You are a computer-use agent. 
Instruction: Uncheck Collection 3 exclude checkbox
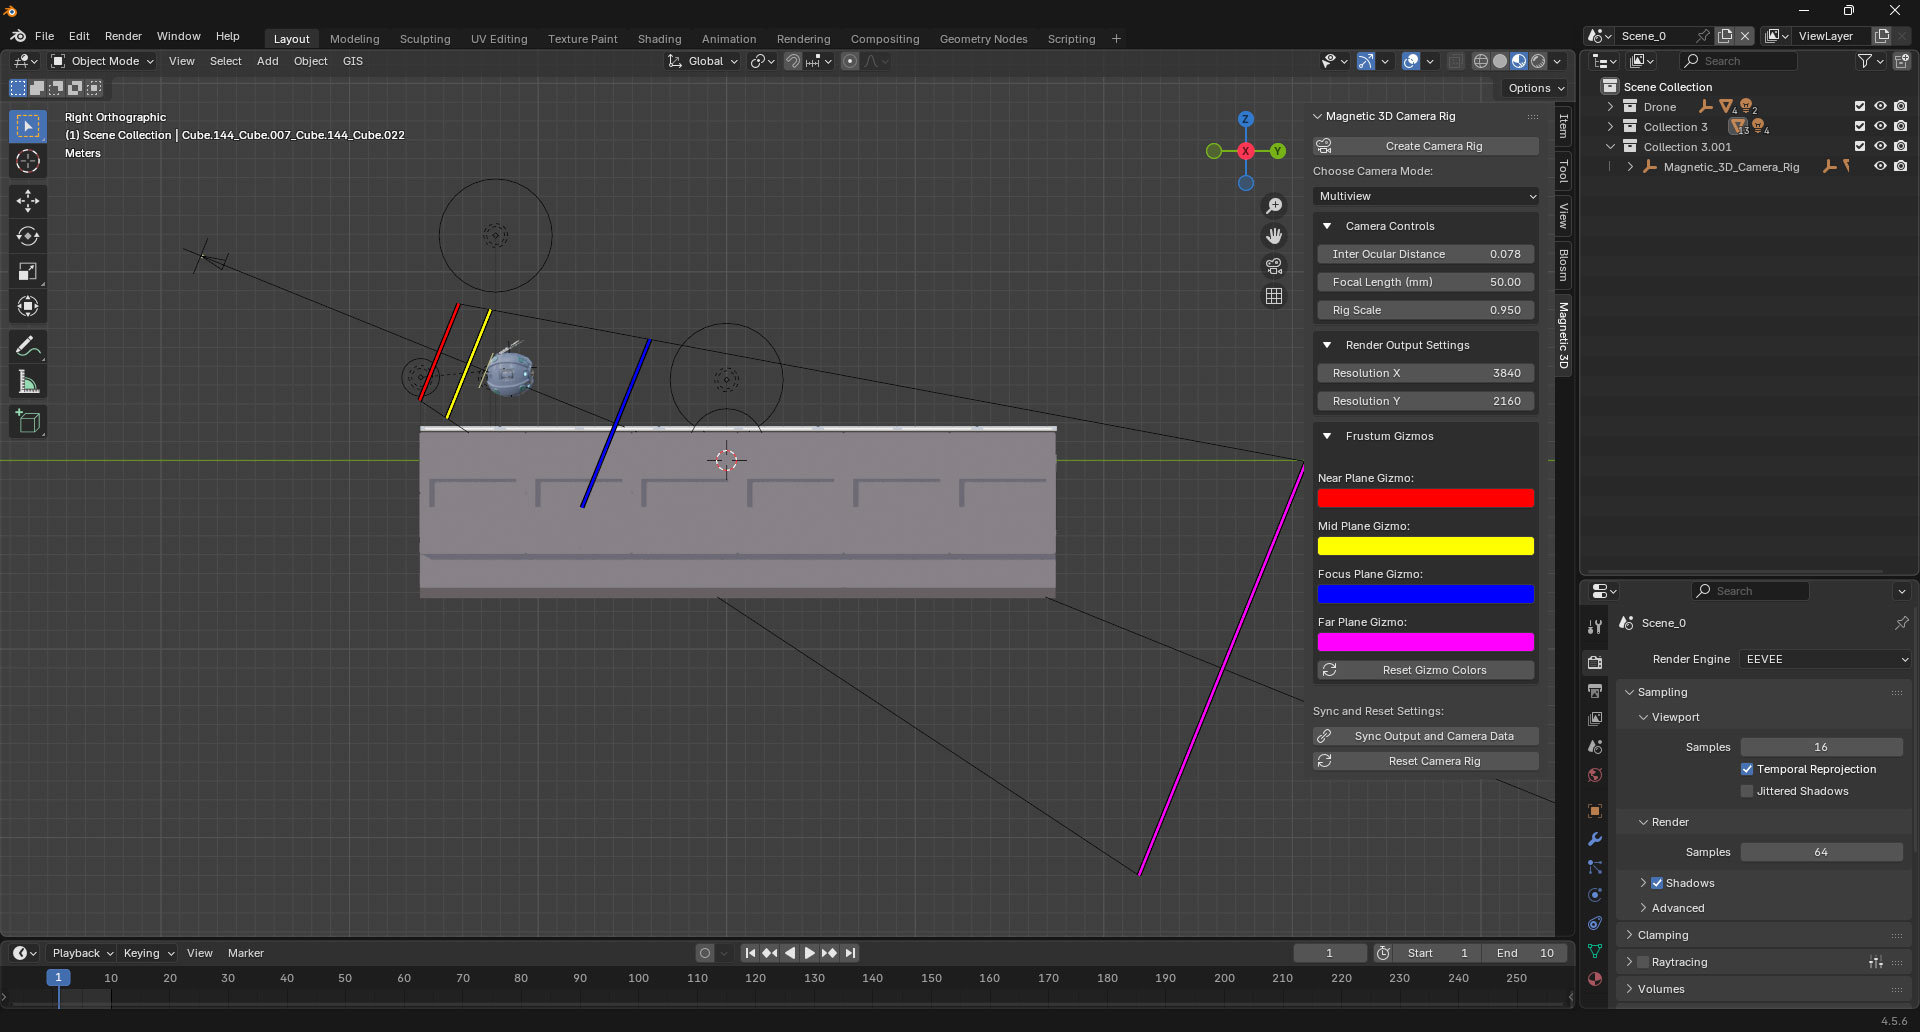[1860, 127]
